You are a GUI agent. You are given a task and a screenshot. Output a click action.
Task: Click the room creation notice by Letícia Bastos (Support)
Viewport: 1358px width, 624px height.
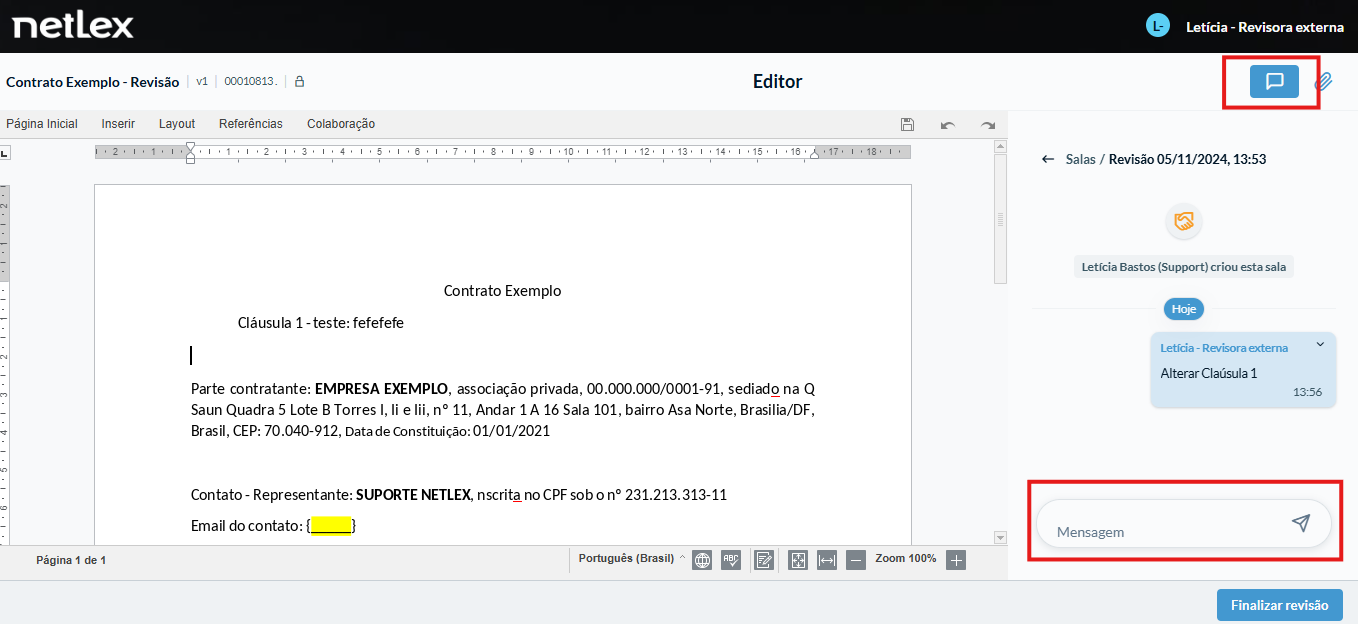(x=1184, y=267)
